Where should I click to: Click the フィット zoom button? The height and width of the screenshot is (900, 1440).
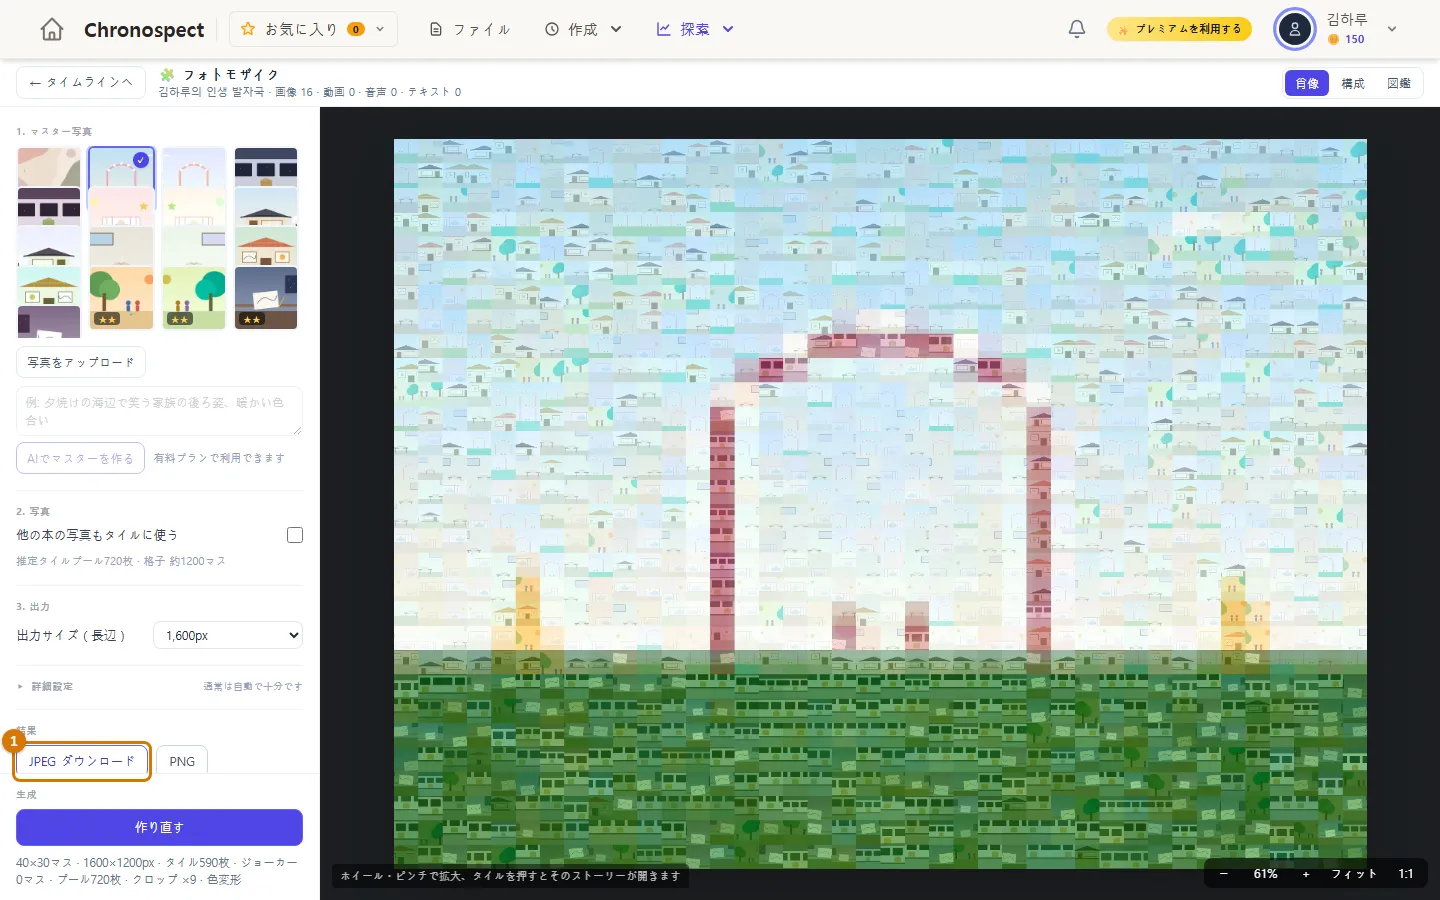click(x=1354, y=874)
